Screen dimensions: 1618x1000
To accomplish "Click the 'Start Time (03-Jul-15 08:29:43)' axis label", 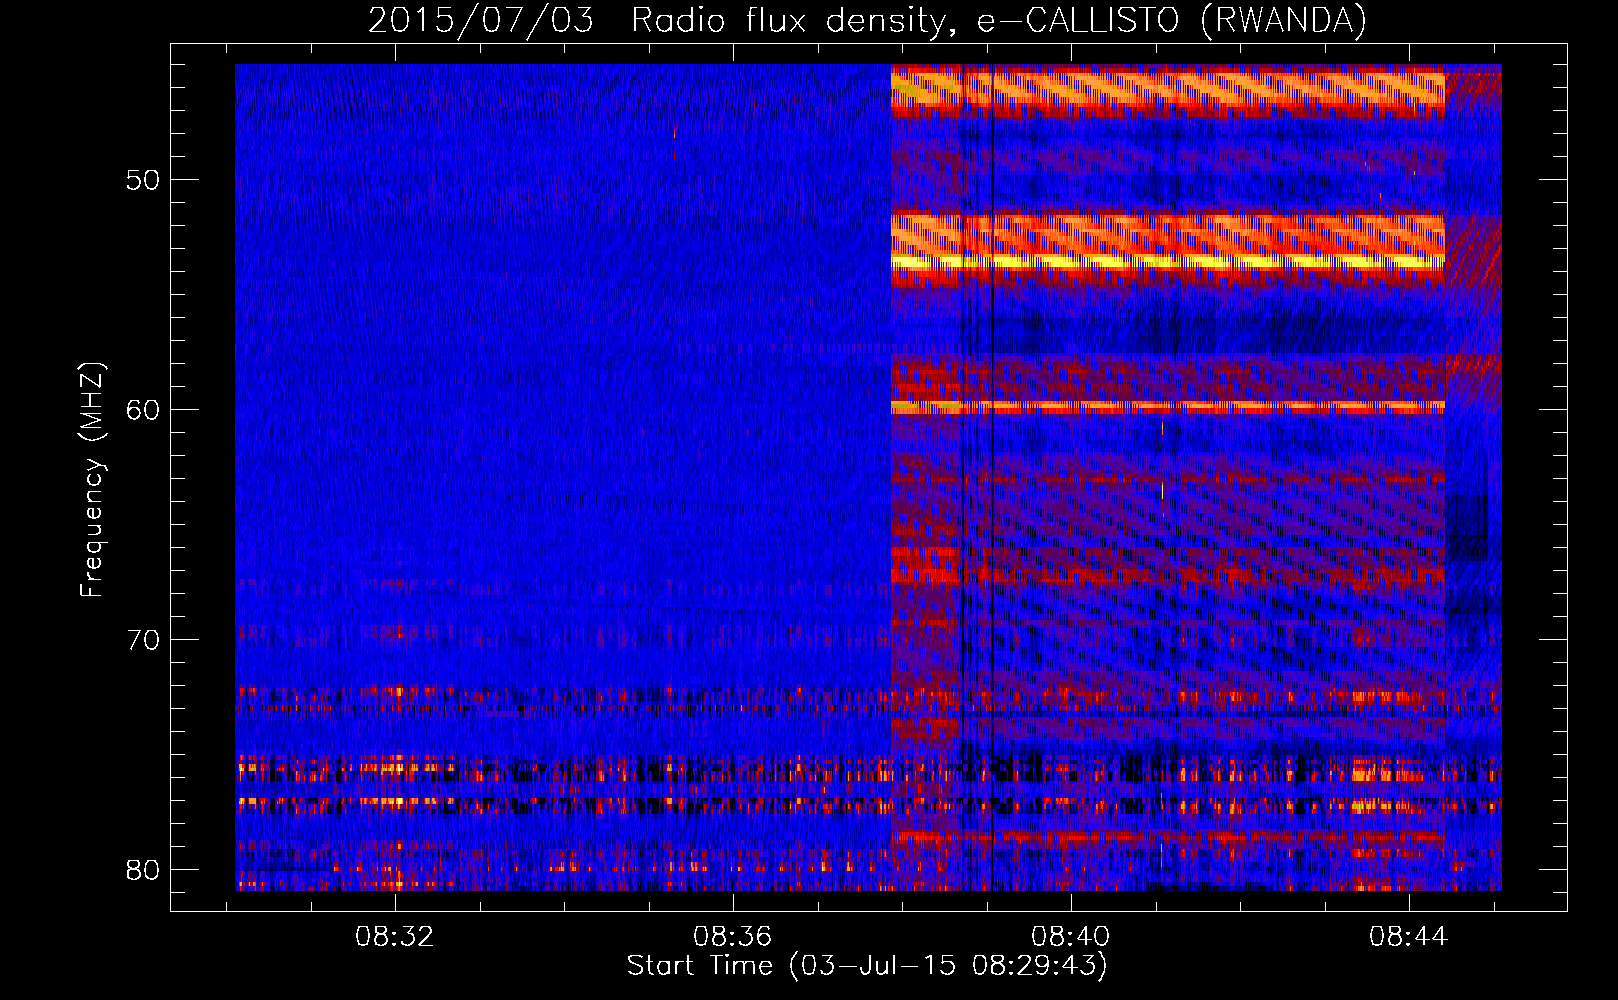I will pos(867,966).
